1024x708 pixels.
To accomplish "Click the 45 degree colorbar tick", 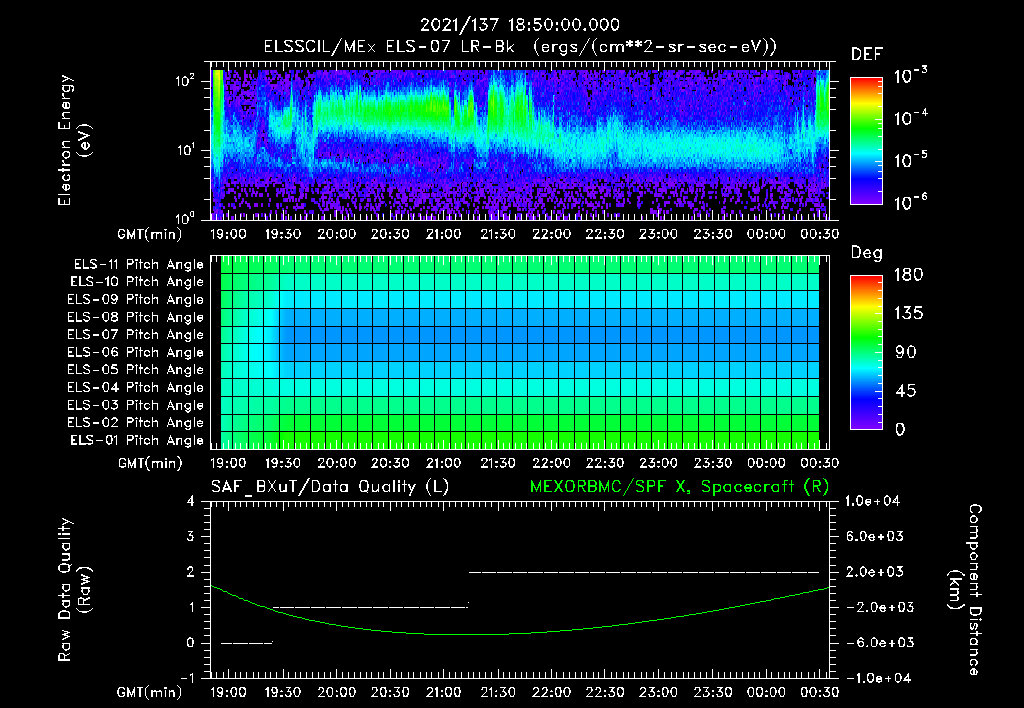I will pyautogui.click(x=906, y=391).
